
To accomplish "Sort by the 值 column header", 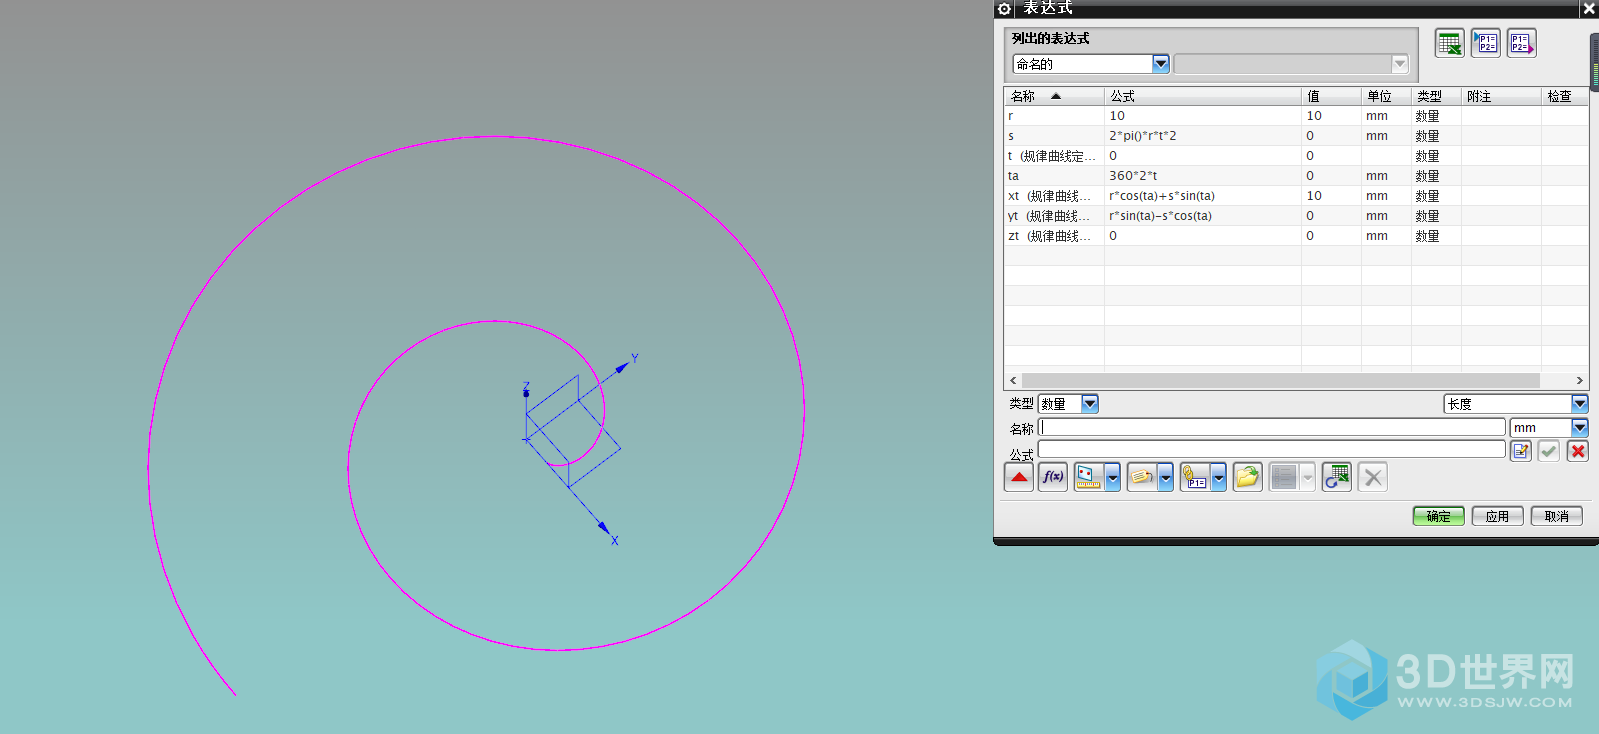I will (1331, 96).
